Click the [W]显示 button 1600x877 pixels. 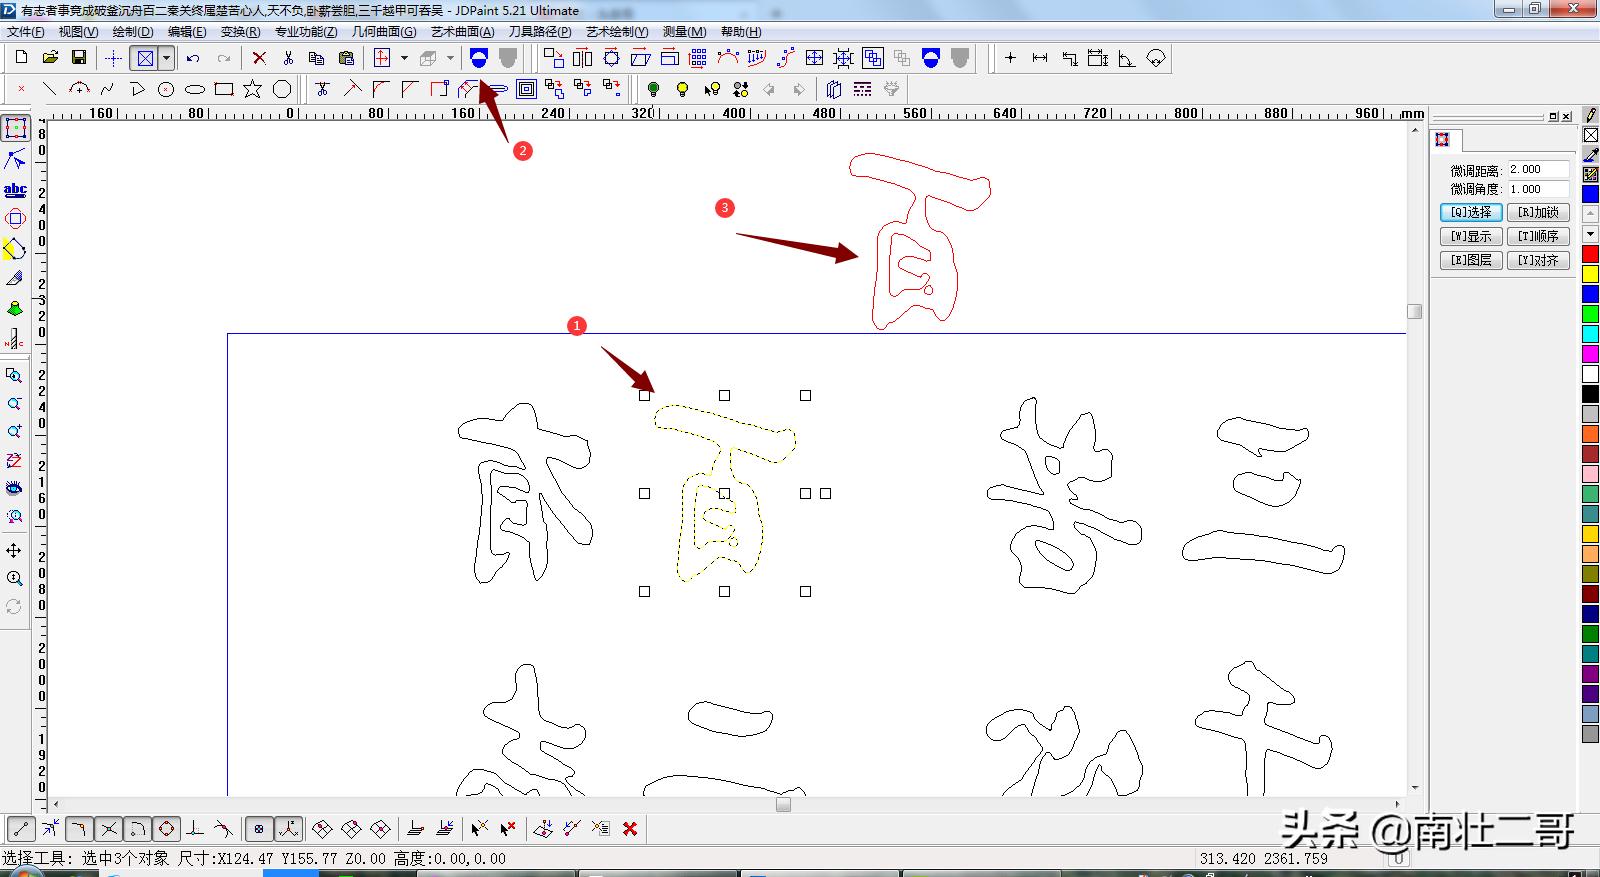click(1471, 236)
